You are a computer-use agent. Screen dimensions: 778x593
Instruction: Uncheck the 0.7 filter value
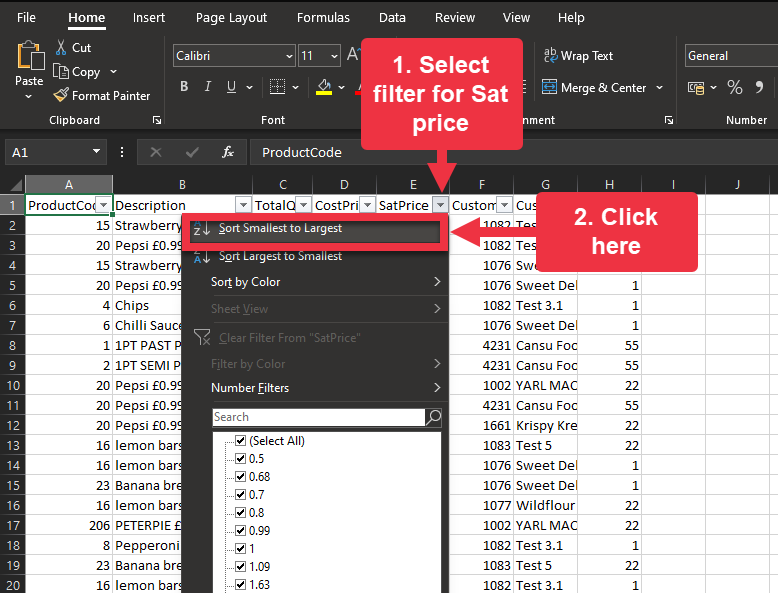tap(241, 495)
